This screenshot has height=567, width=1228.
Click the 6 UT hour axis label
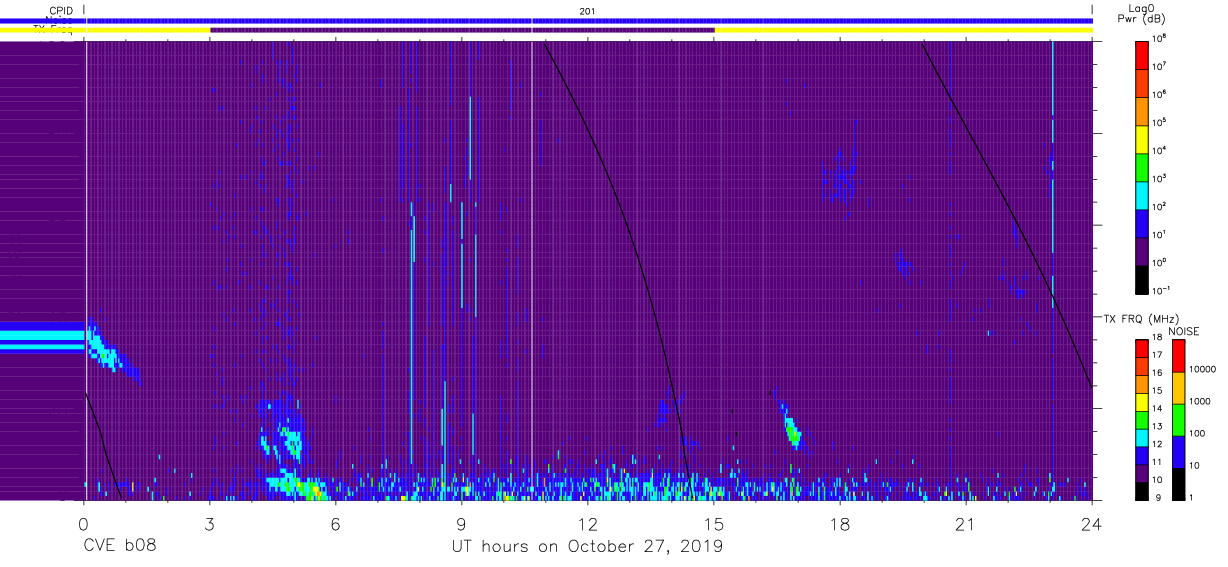pyautogui.click(x=336, y=523)
